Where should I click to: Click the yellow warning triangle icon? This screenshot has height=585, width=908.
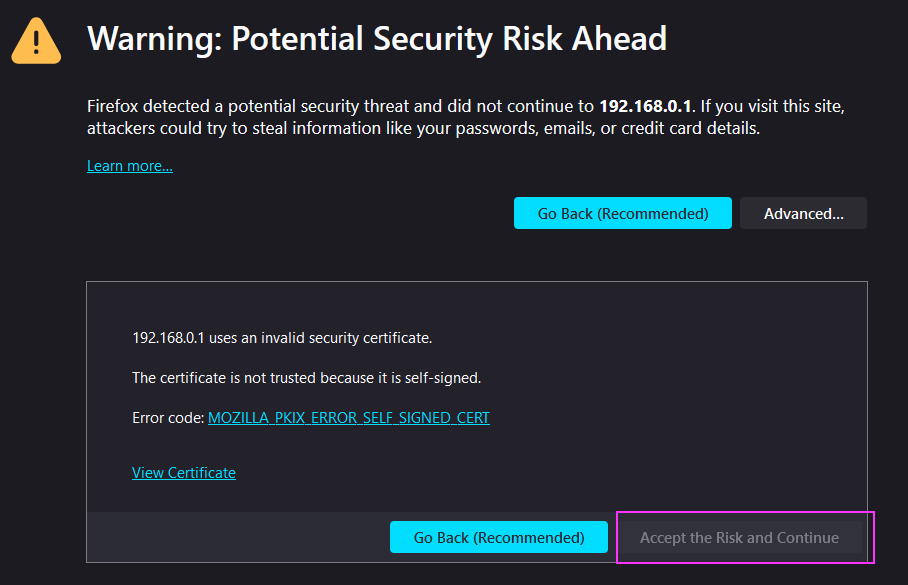[36, 41]
